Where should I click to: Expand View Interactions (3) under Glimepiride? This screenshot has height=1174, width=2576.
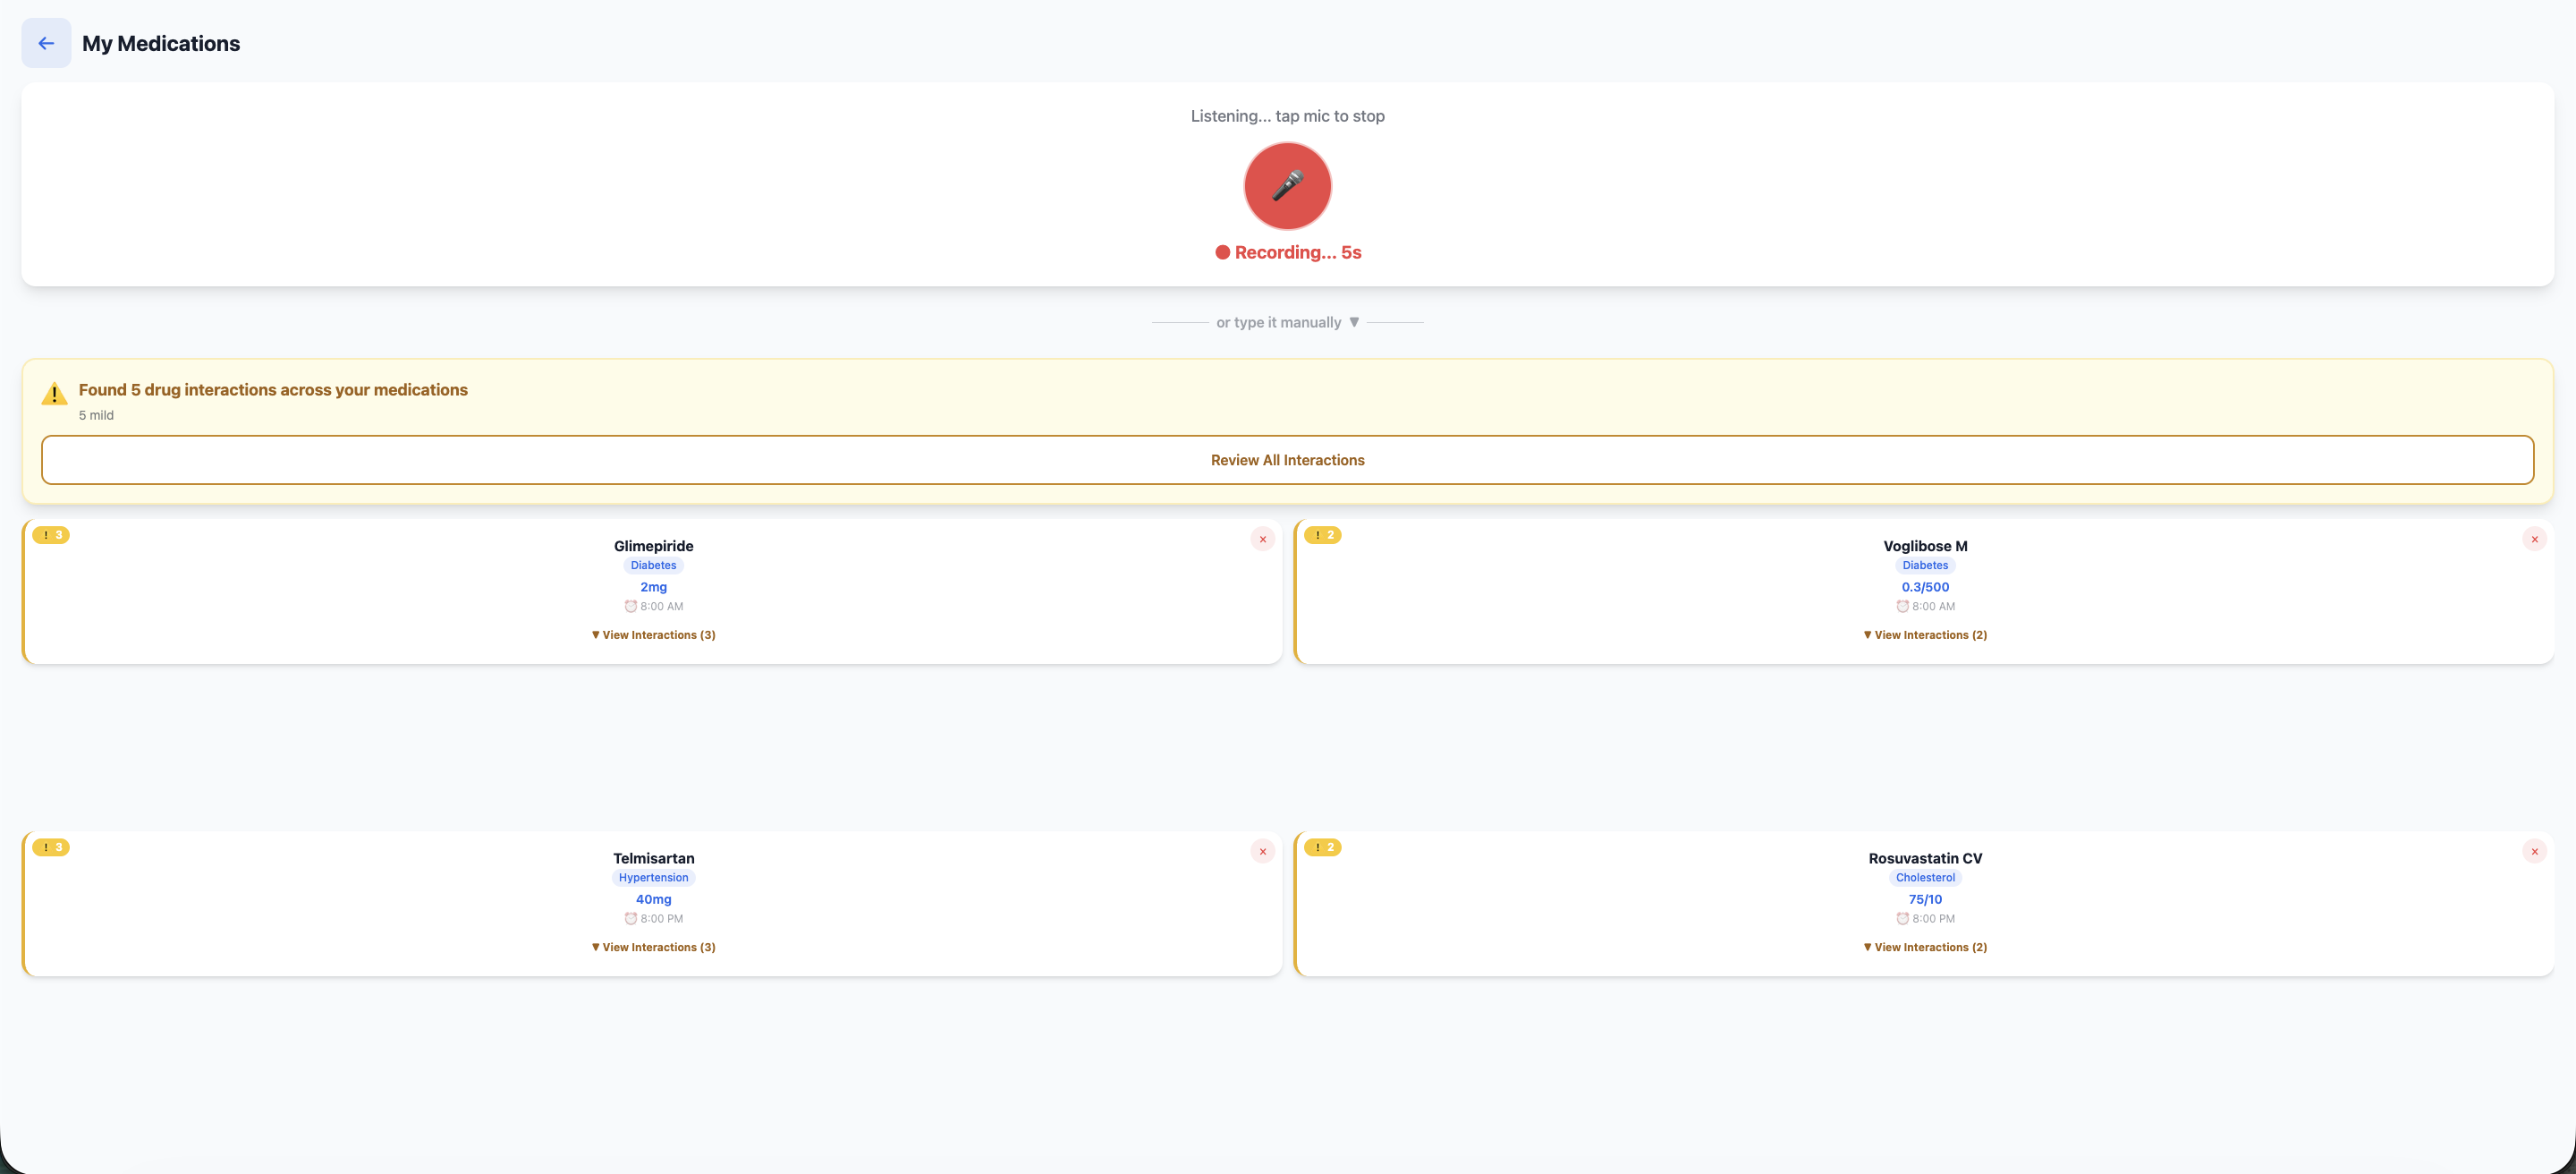tap(653, 635)
